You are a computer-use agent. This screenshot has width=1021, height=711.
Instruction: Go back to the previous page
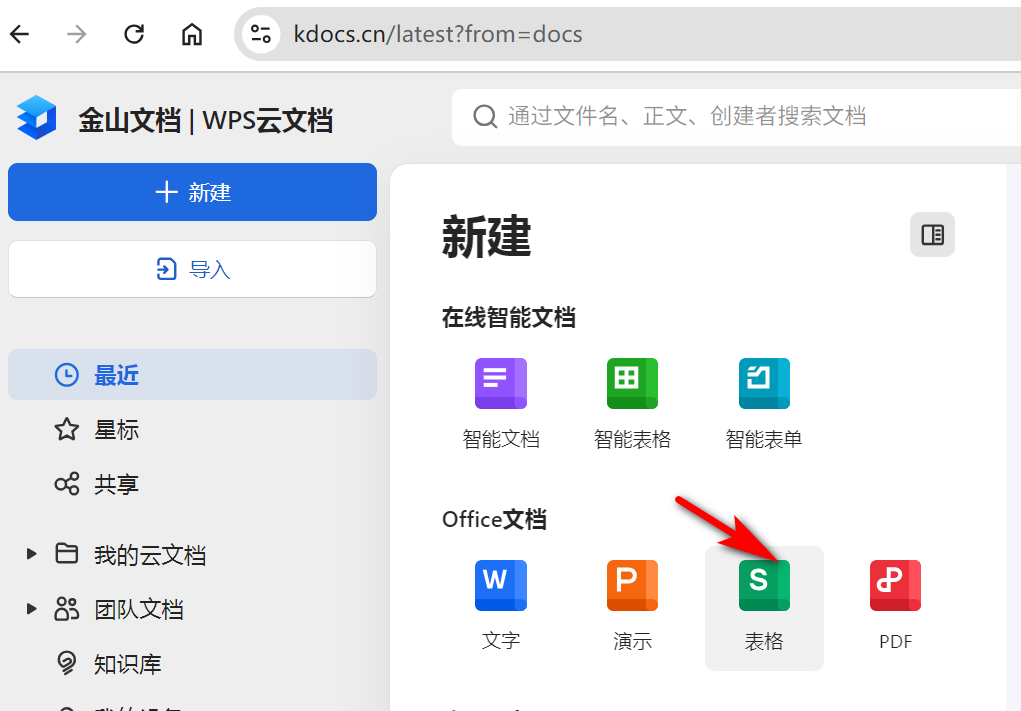(20, 34)
